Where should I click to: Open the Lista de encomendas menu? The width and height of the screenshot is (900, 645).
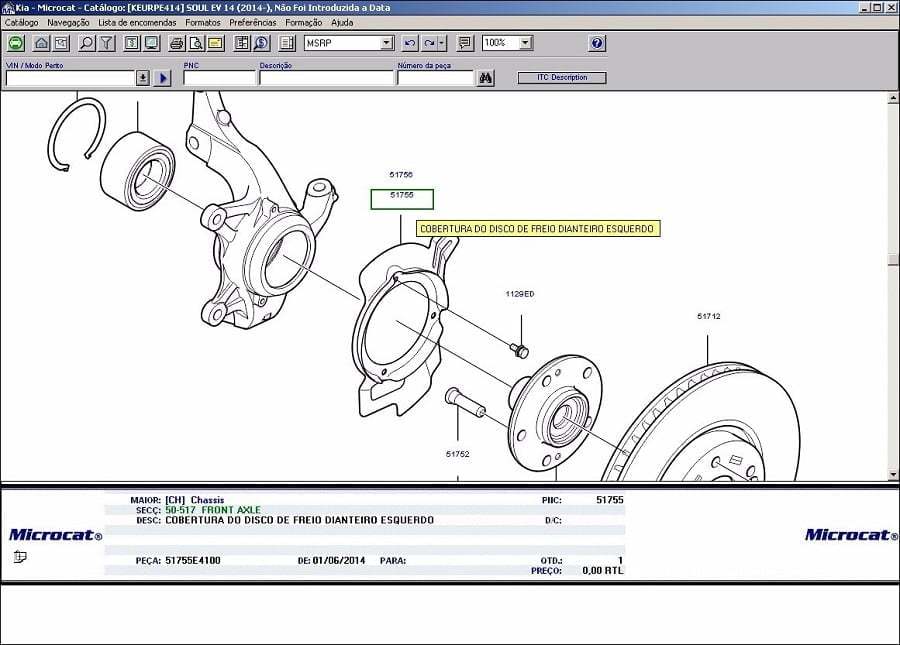coord(137,22)
